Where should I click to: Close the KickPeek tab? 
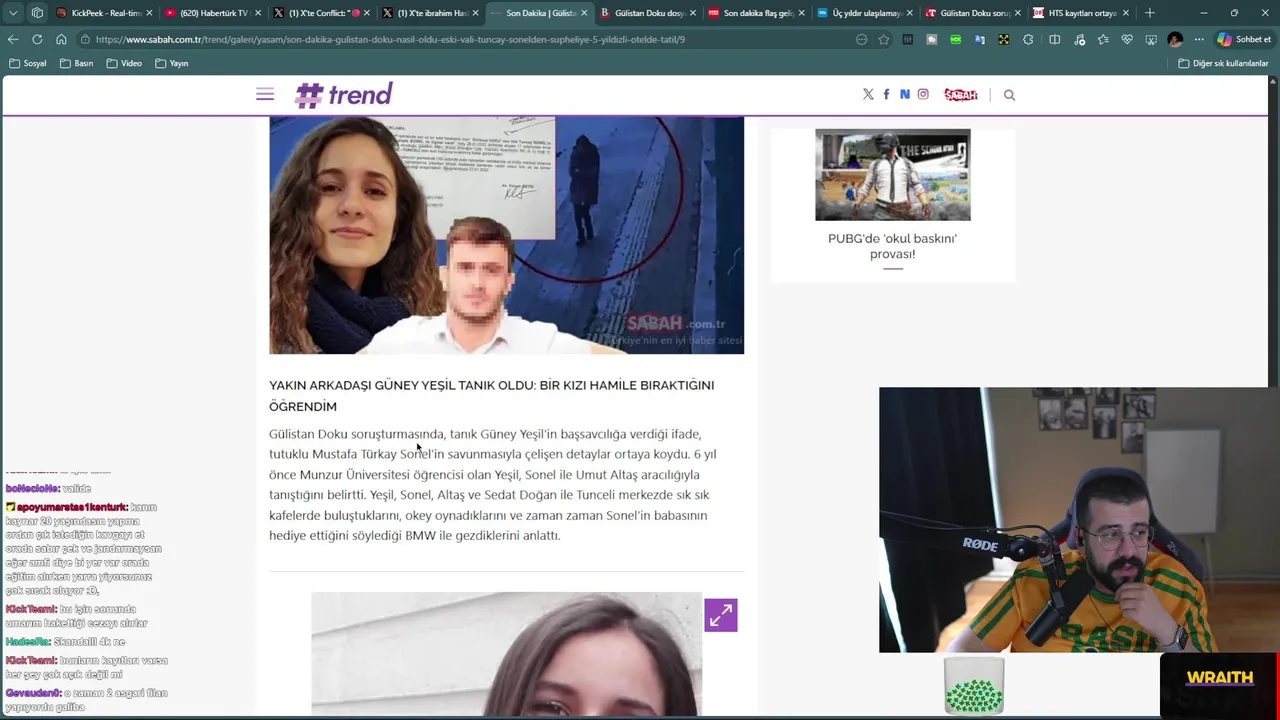[149, 13]
